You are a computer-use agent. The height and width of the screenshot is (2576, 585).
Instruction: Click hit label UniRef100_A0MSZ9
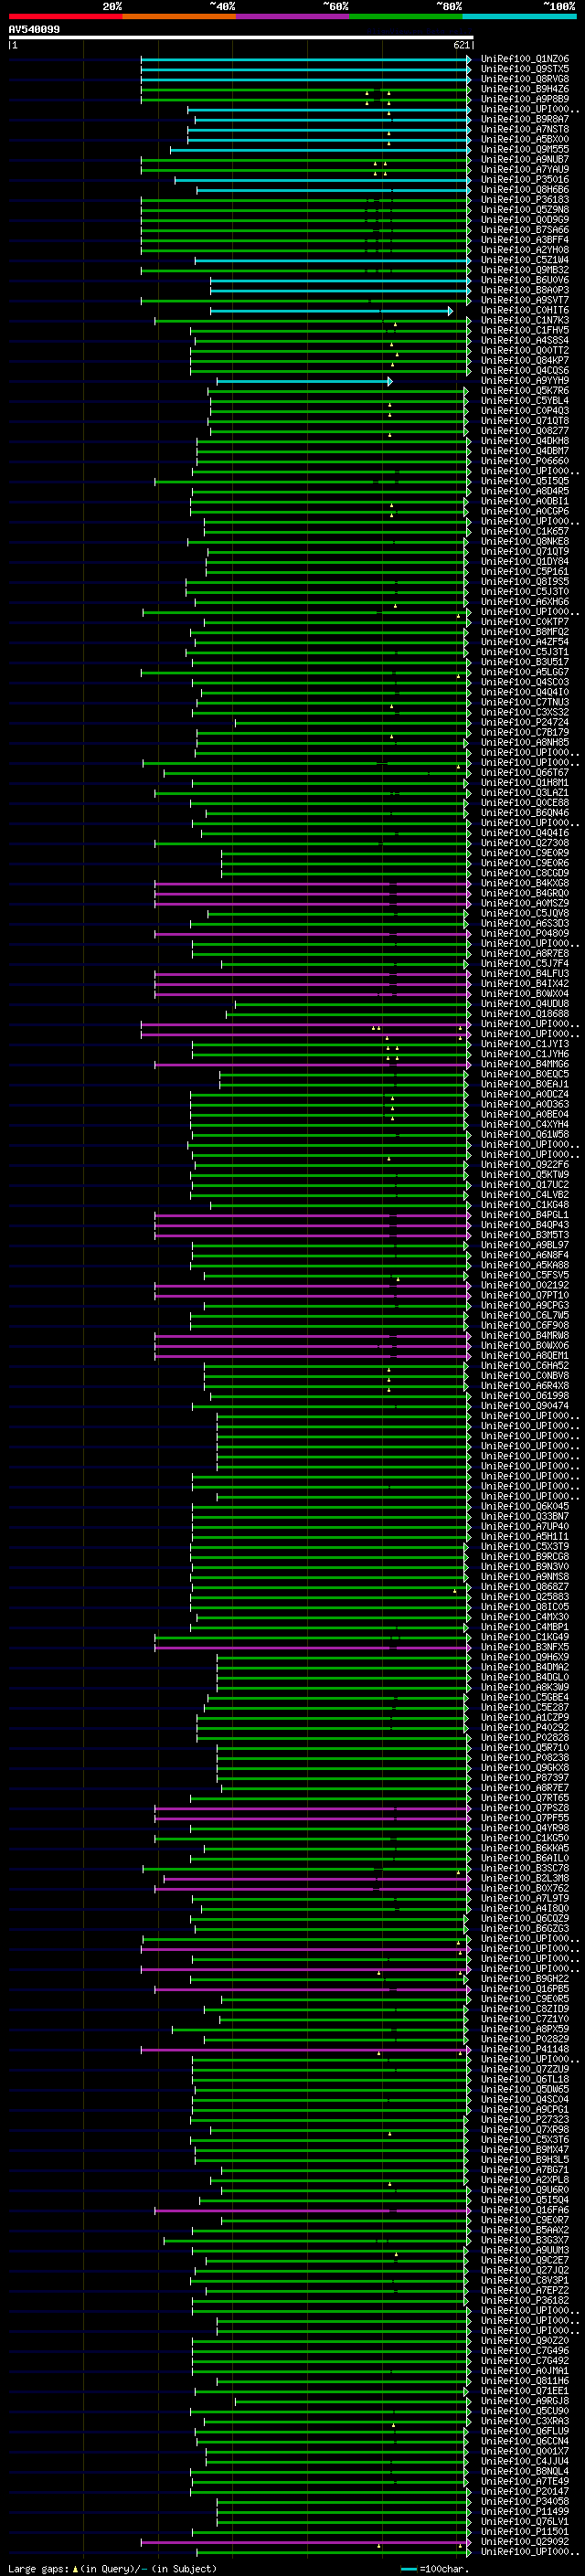[x=525, y=903]
